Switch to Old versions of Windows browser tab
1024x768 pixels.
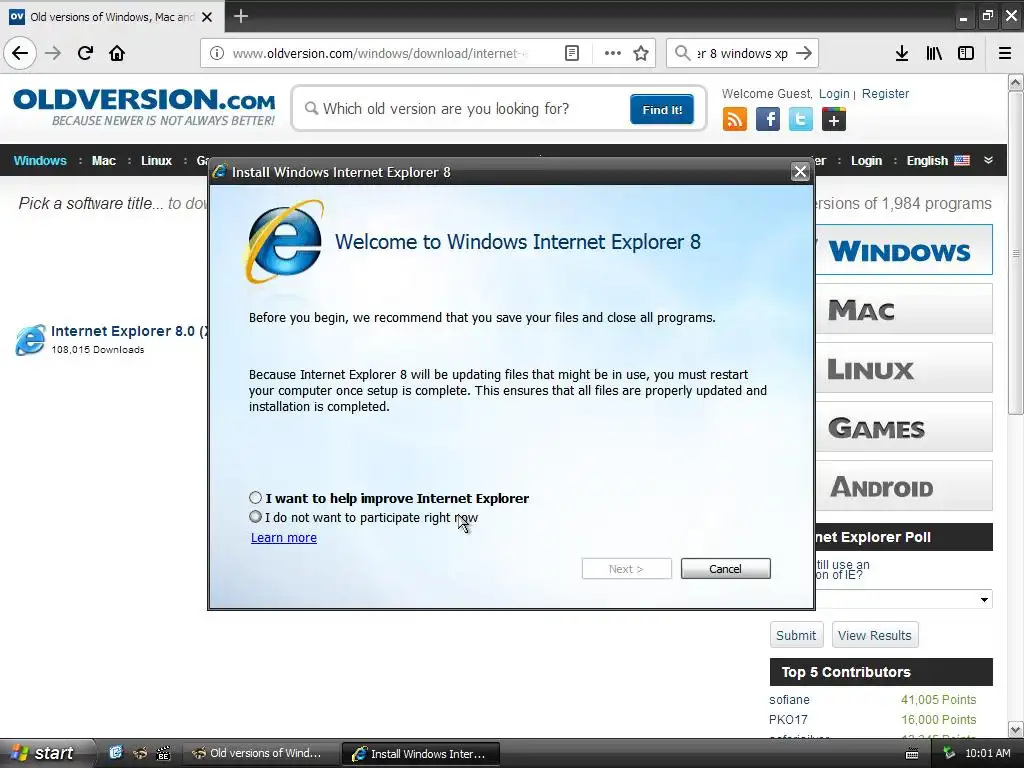coord(112,17)
